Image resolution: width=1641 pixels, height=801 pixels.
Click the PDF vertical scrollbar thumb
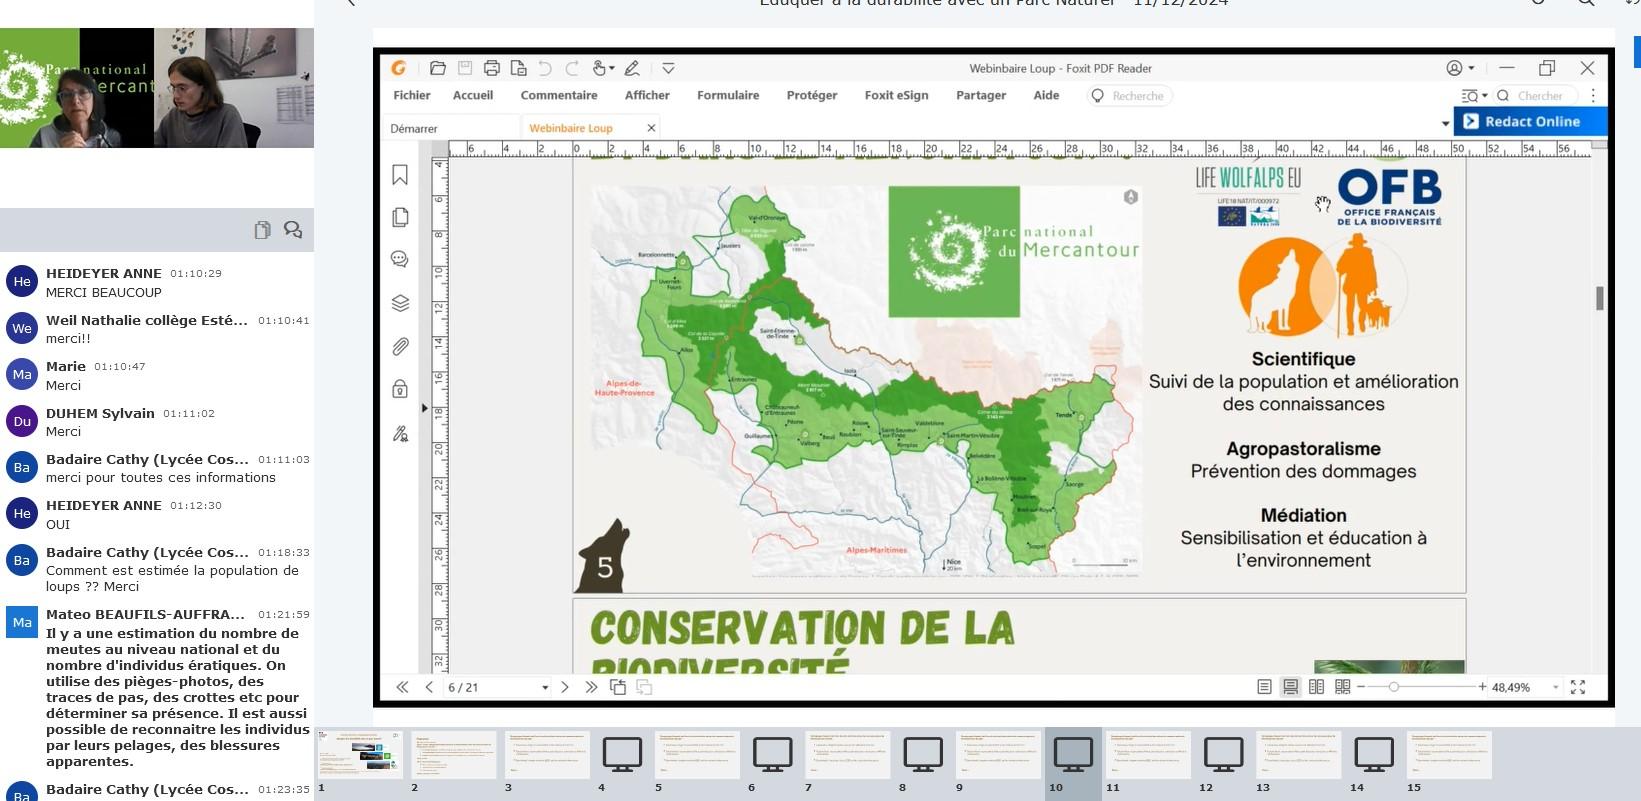(1599, 298)
